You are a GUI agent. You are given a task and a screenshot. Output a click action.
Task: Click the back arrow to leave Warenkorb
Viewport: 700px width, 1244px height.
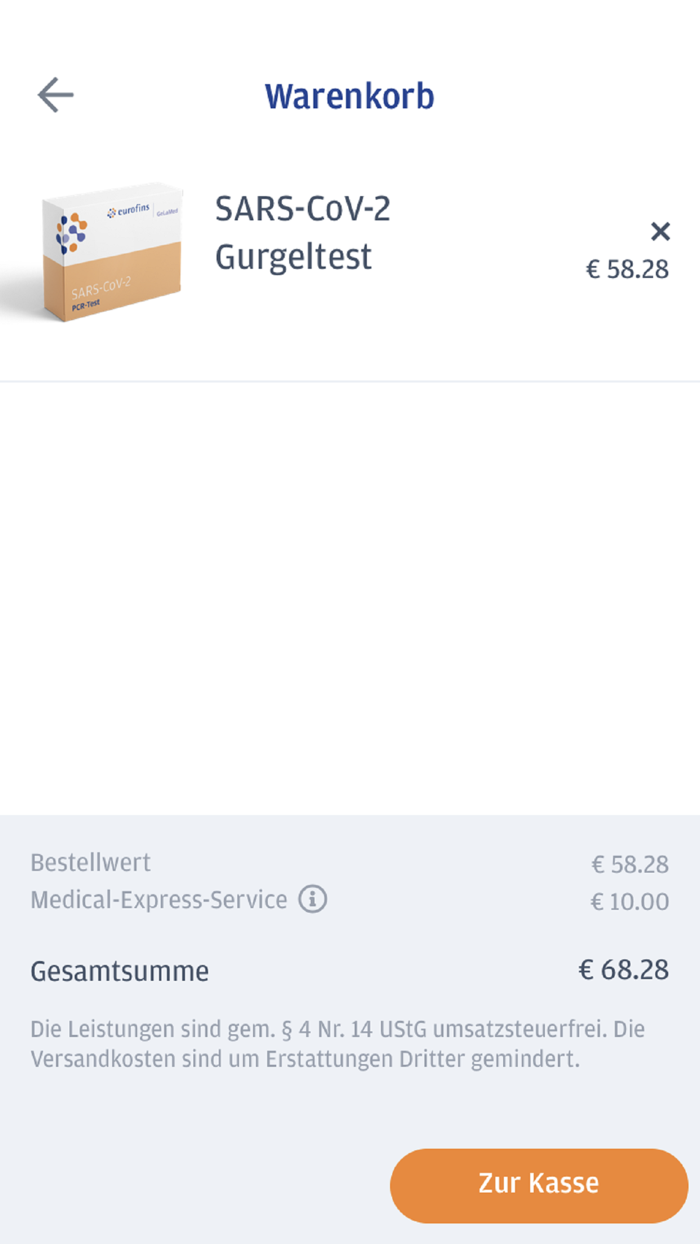tap(56, 94)
